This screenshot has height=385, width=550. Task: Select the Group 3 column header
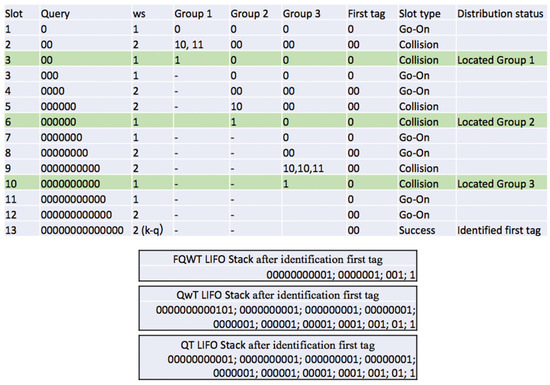coord(301,14)
